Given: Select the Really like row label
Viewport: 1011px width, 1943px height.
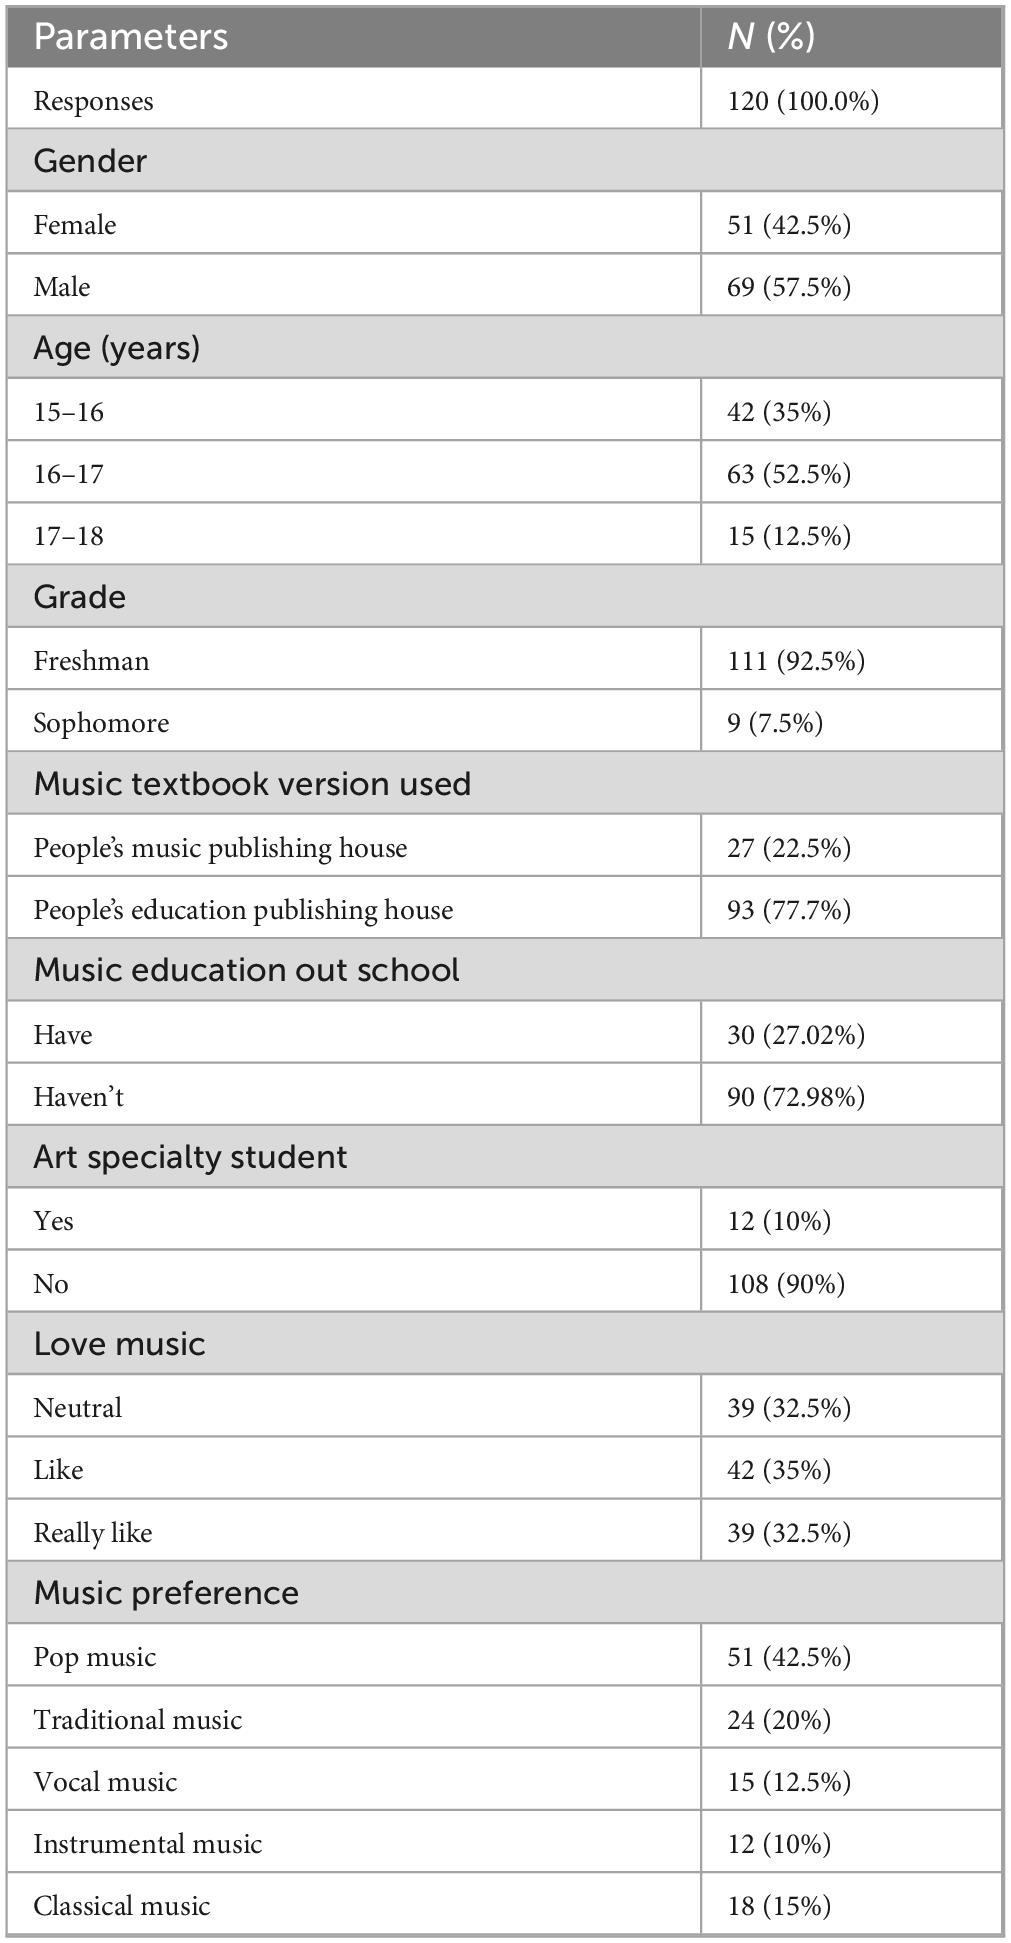Looking at the screenshot, I should pos(92,1533).
